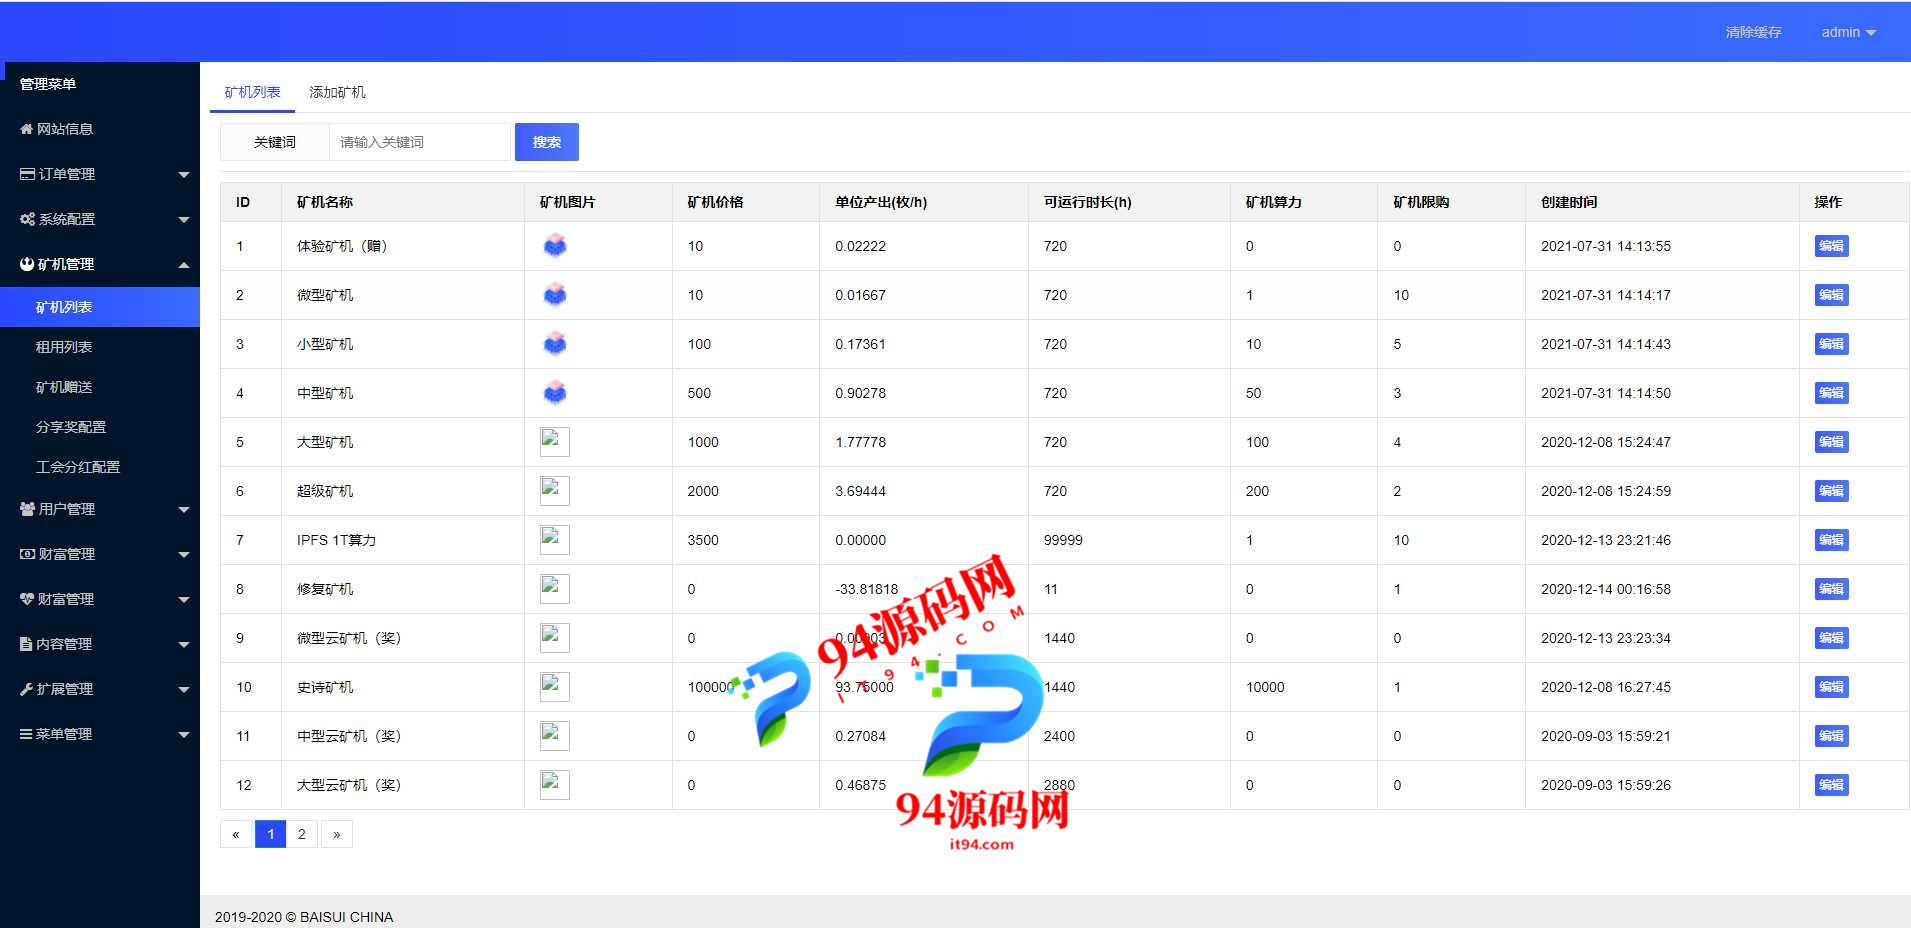Open 微型矿机 miner image thumbnail

click(555, 295)
